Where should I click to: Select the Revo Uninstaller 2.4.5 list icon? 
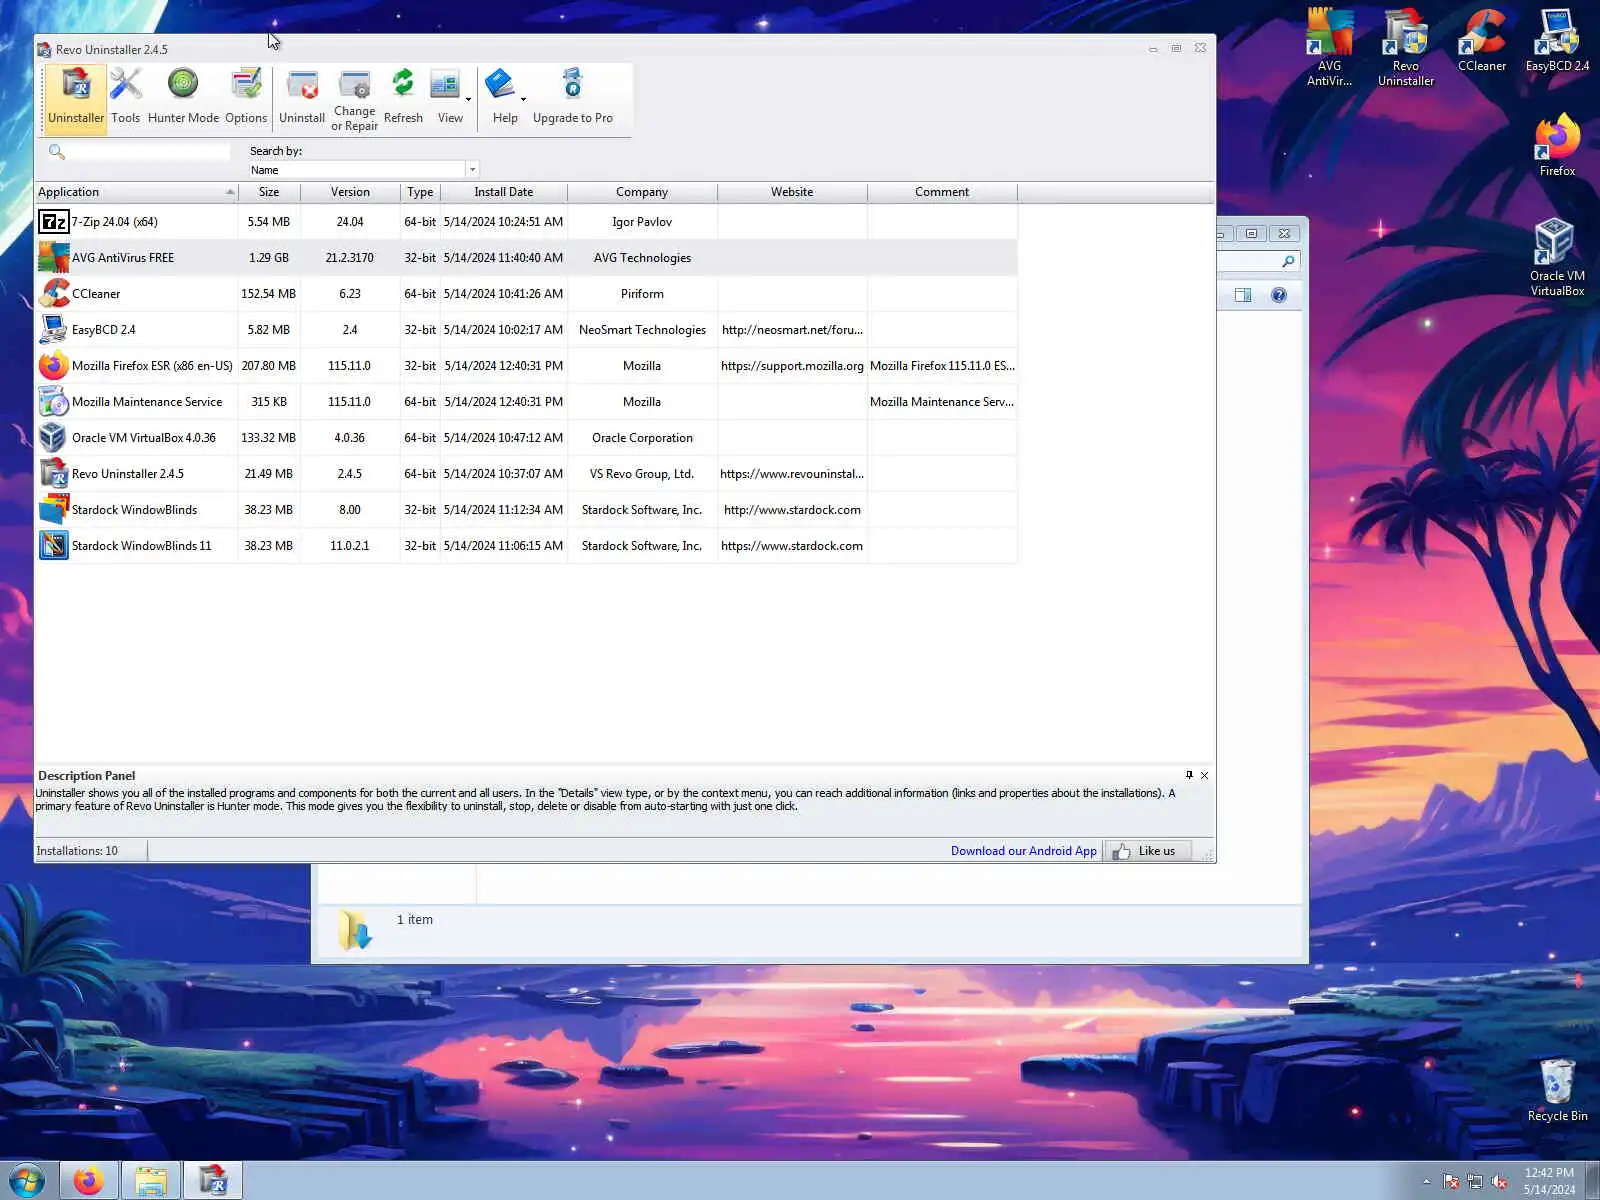tap(53, 474)
